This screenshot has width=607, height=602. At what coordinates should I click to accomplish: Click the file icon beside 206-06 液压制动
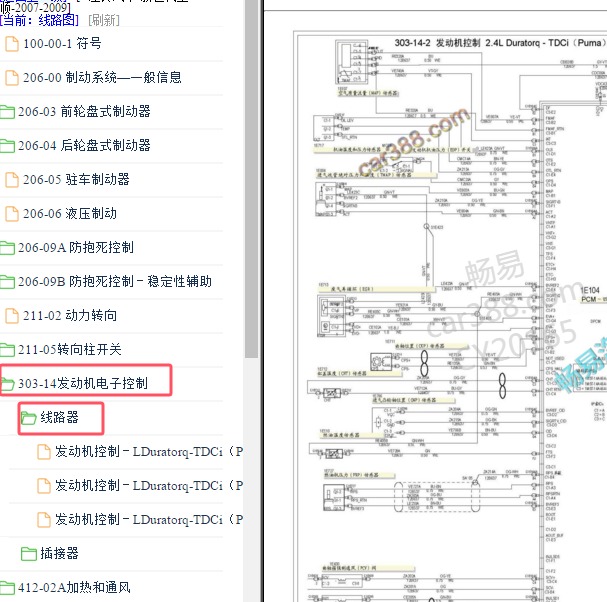(x=11, y=214)
